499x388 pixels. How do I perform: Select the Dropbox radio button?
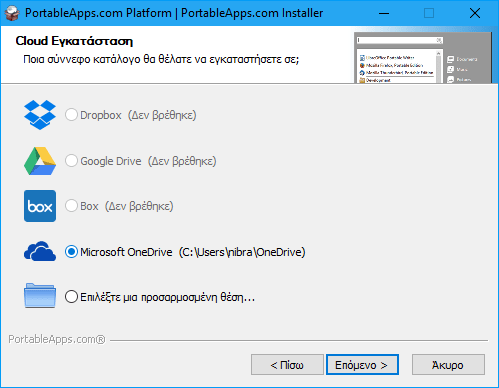pos(71,115)
